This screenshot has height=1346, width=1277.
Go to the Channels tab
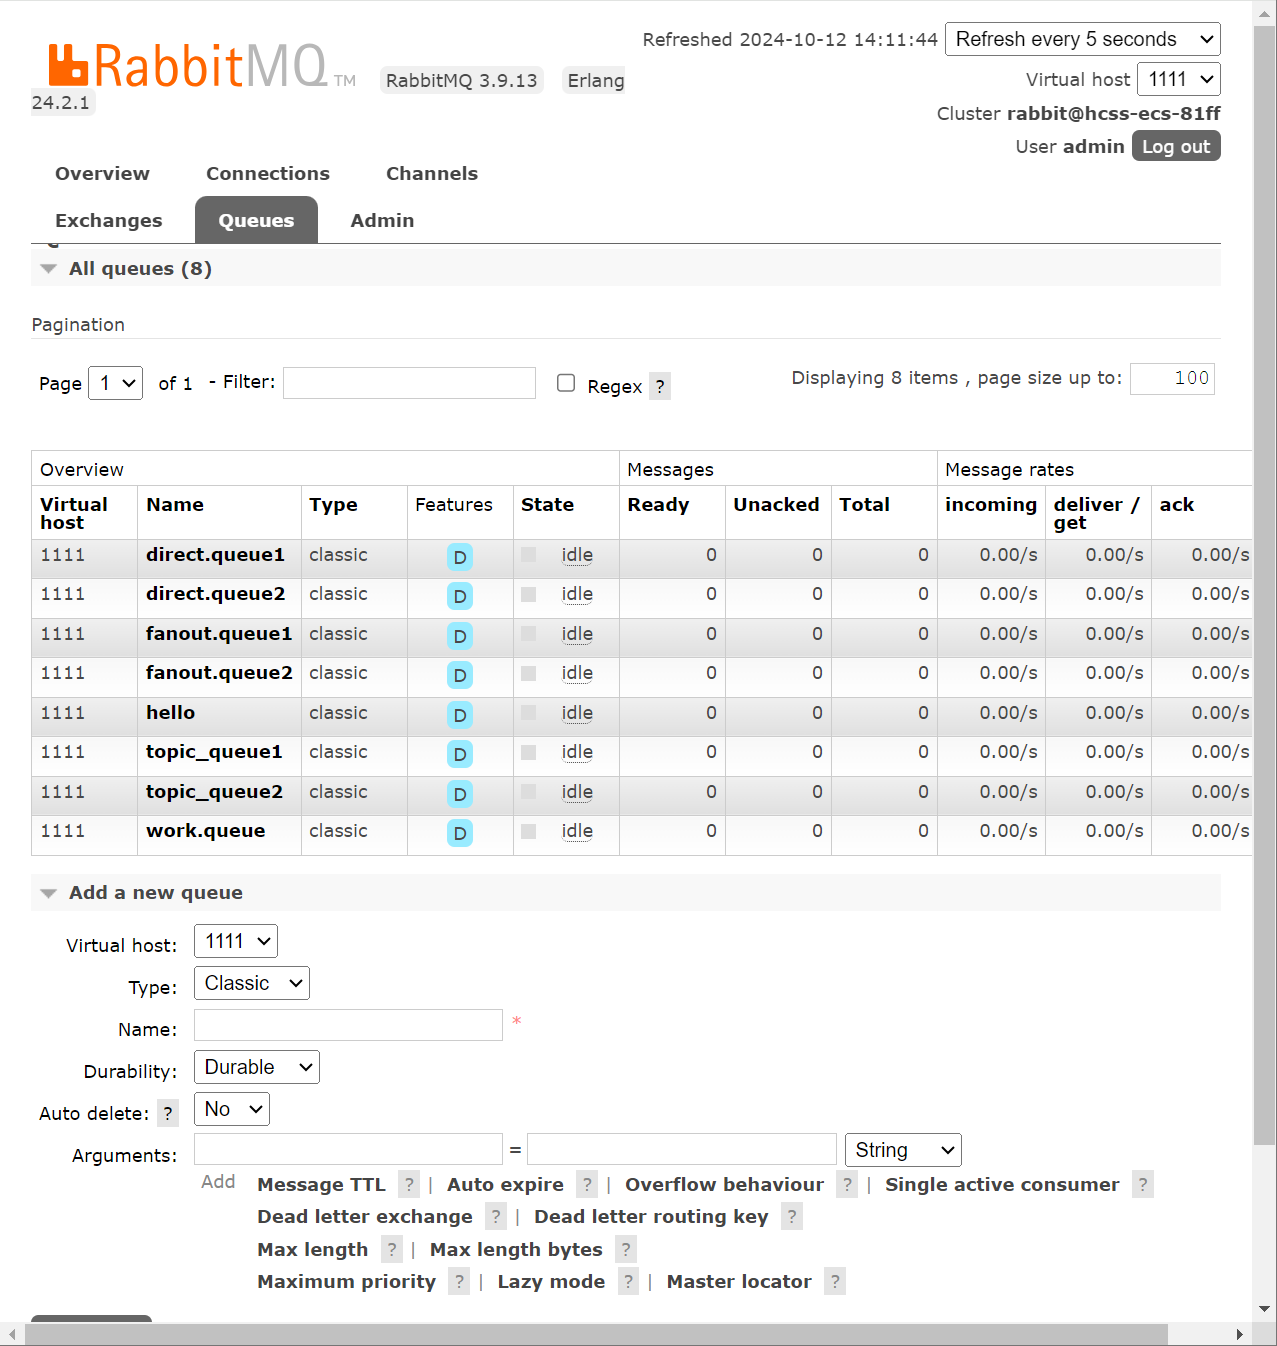click(x=432, y=174)
